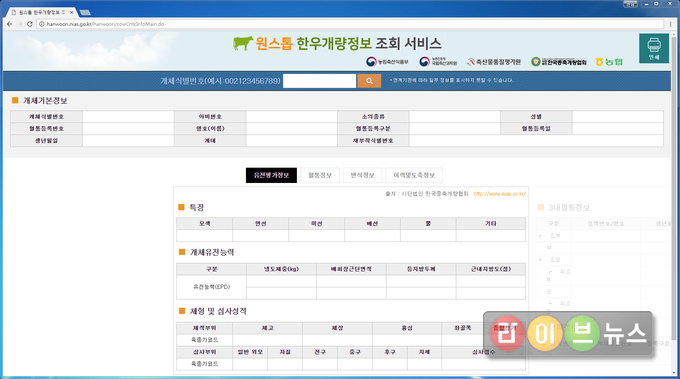This screenshot has width=680, height=379.
Task: Open a new browser tab
Action: click(85, 12)
